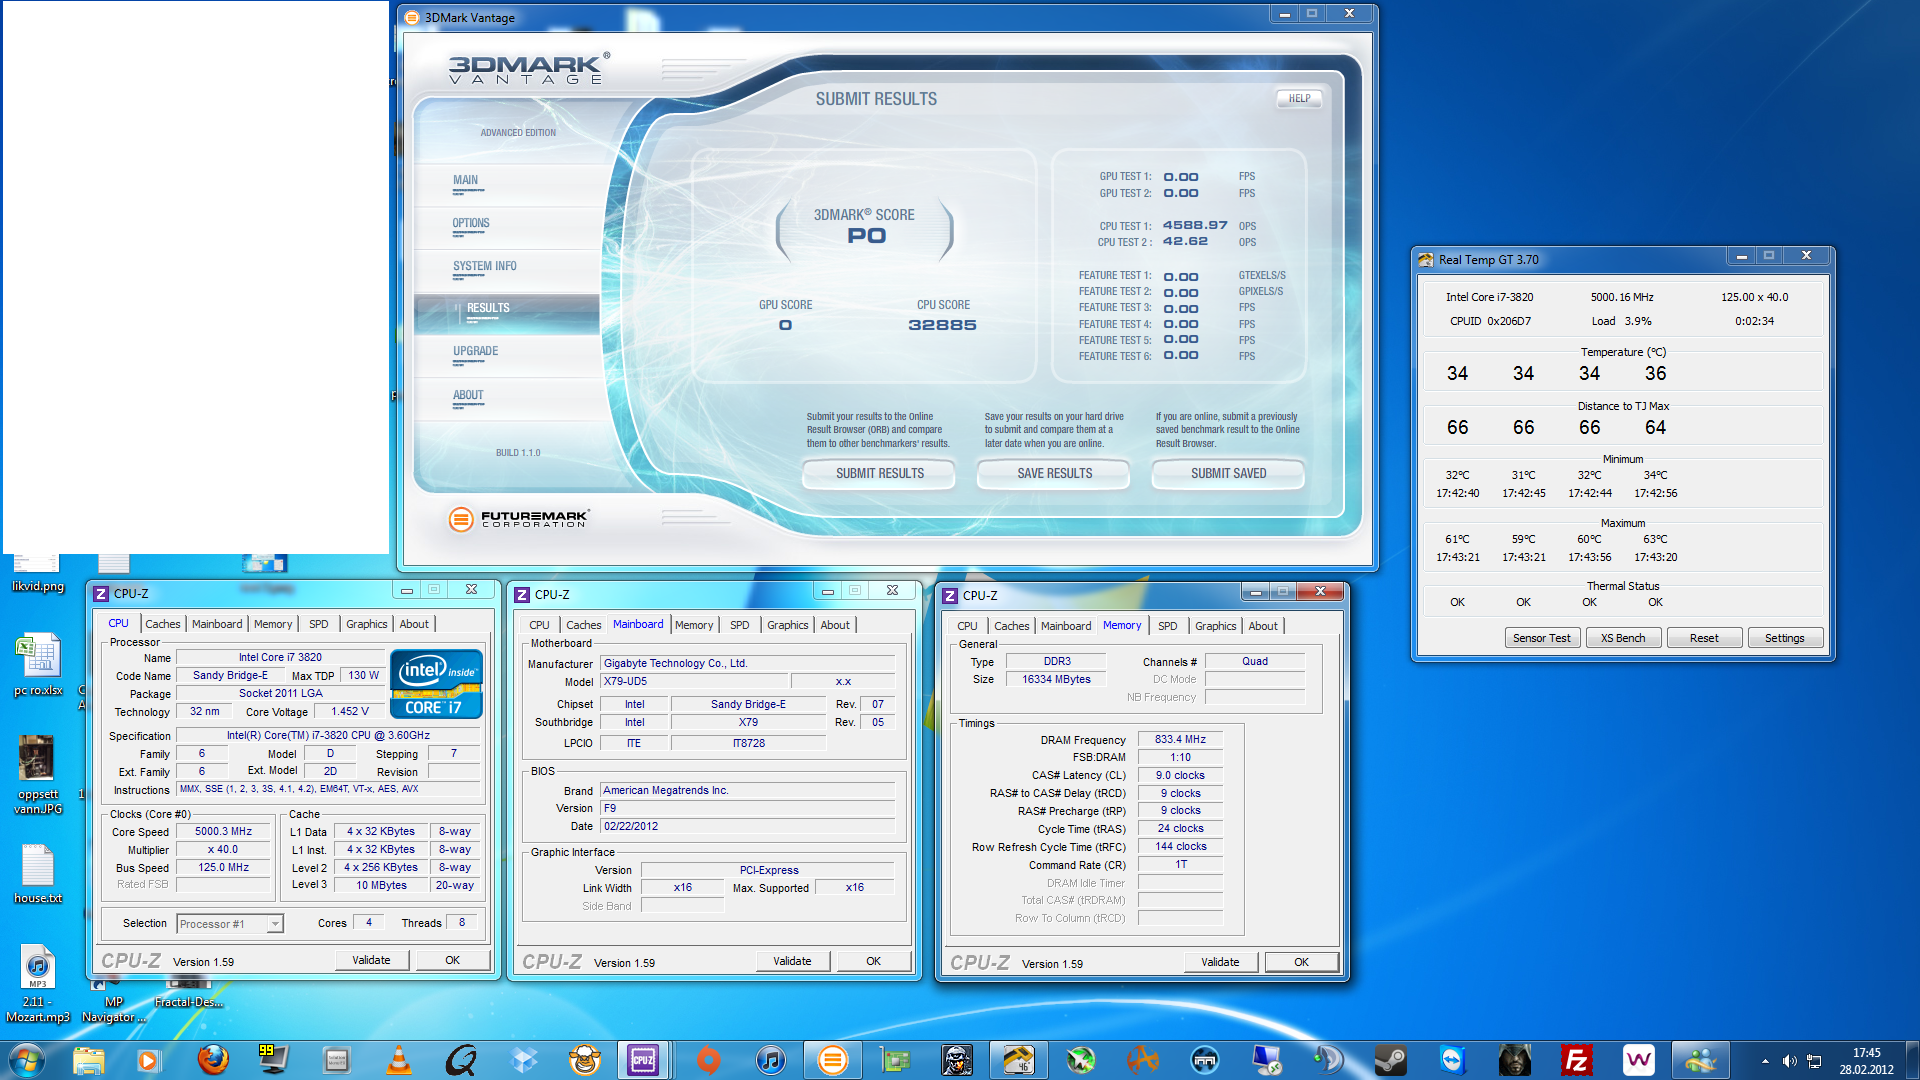Open SYSTEM INFO in 3DMark sidebar

tap(485, 267)
